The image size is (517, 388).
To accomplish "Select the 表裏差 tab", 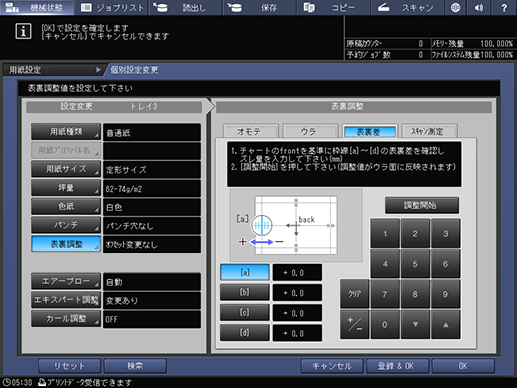I will click(370, 131).
